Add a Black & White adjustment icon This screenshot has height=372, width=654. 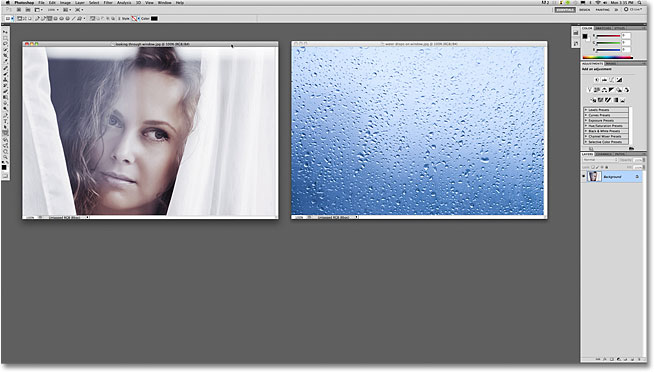[x=611, y=90]
